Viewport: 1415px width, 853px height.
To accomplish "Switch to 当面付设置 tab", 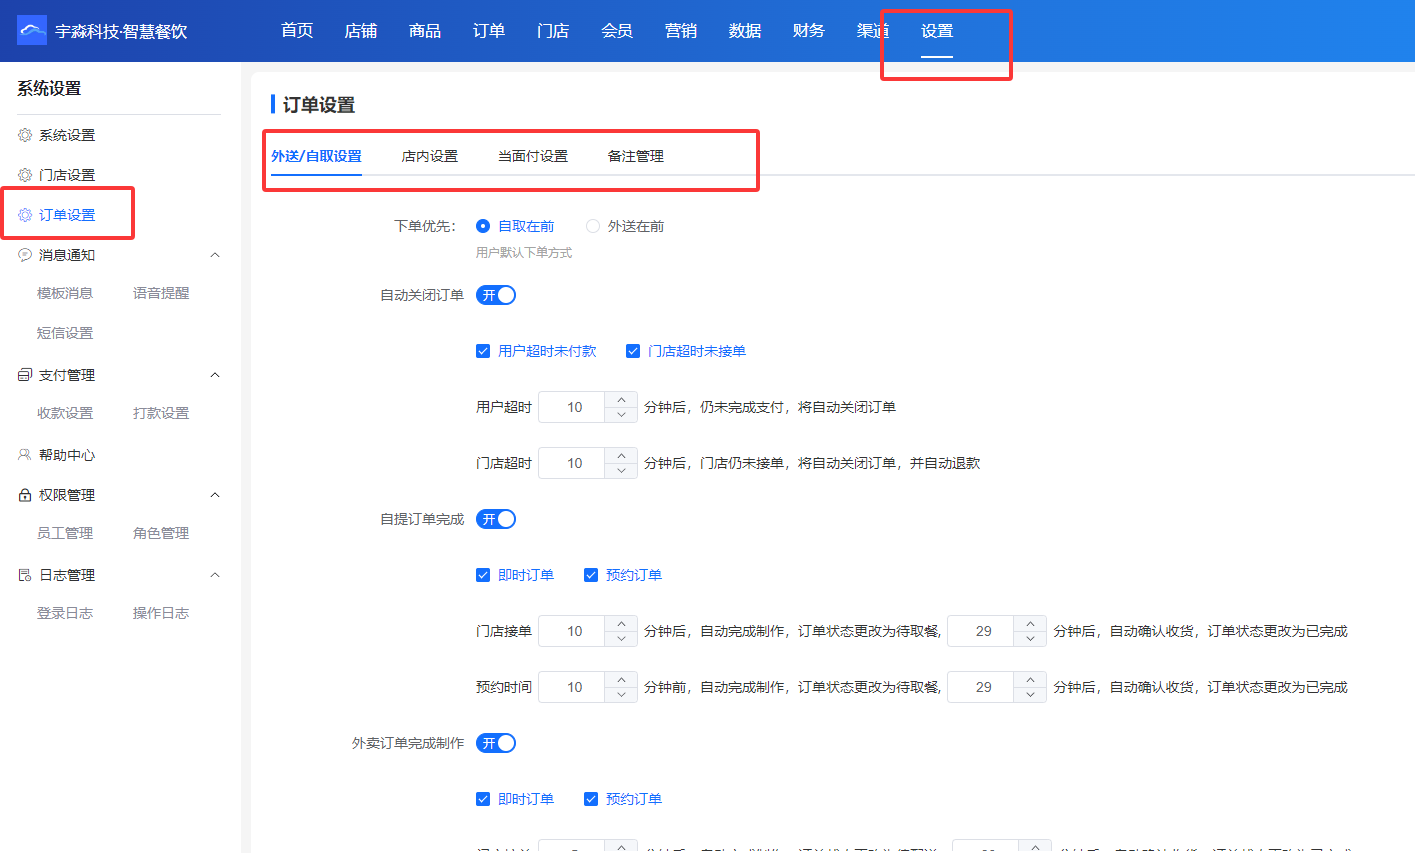I will point(533,156).
